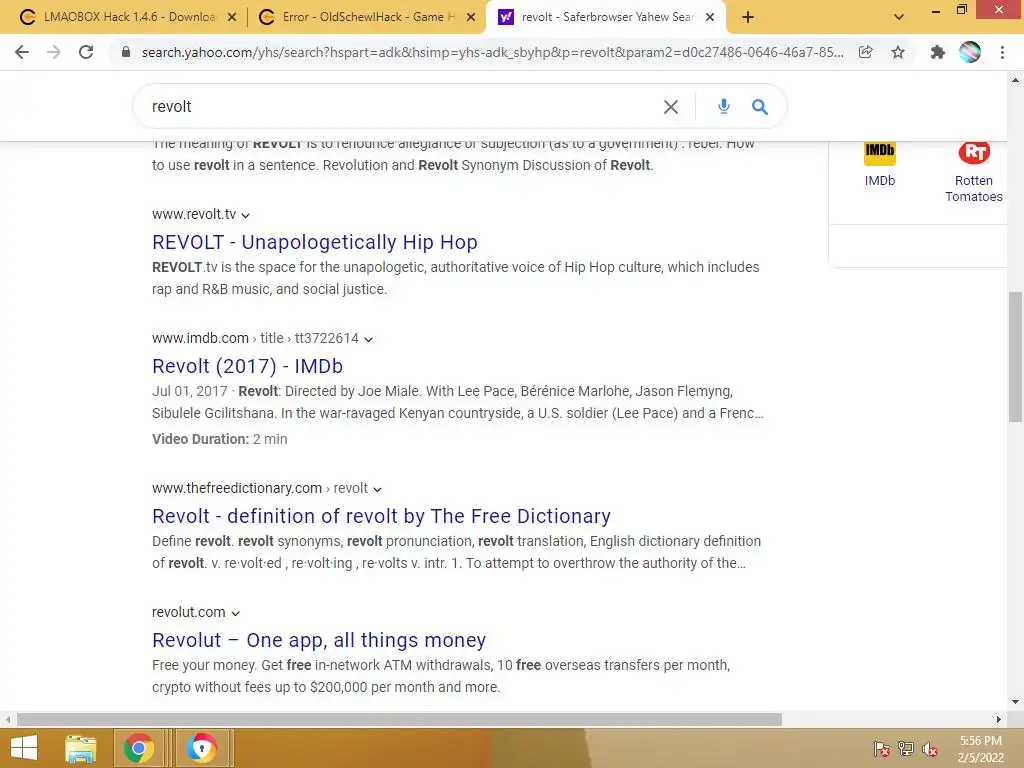1024x768 pixels.
Task: Click the horizontal scrollbar thumb
Action: coord(399,720)
